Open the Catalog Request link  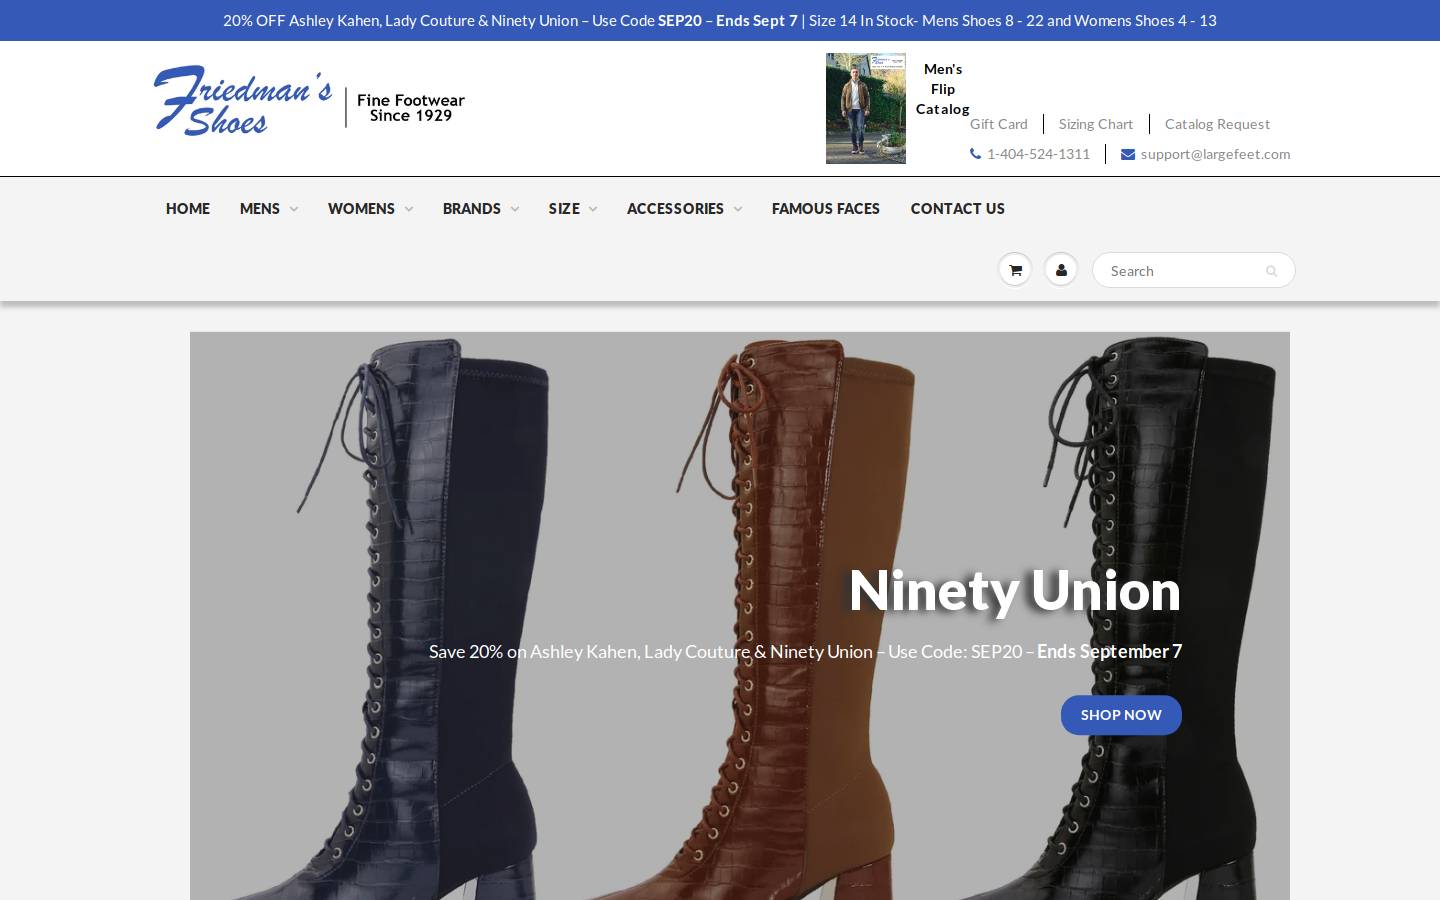[1217, 124]
